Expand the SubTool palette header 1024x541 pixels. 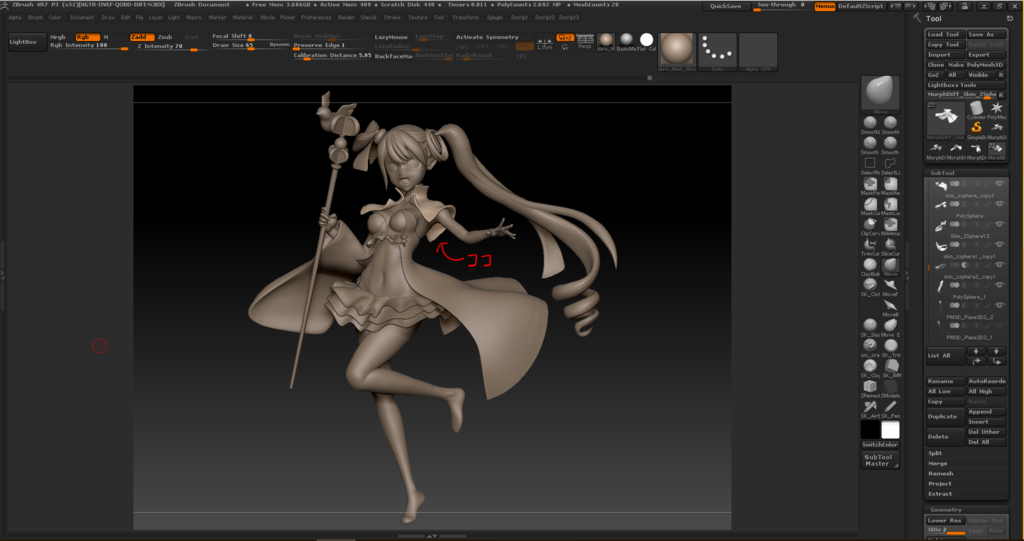[965, 173]
